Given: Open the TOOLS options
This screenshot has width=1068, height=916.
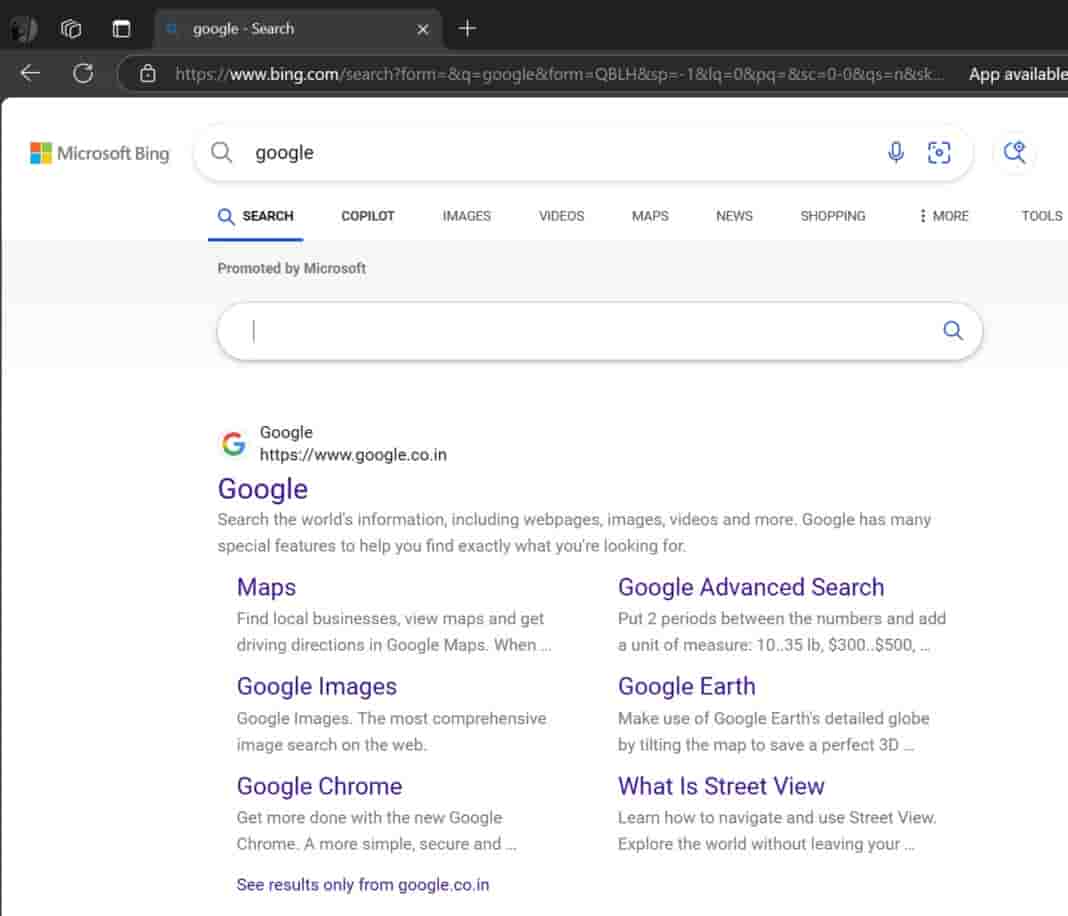Looking at the screenshot, I should (x=1041, y=215).
